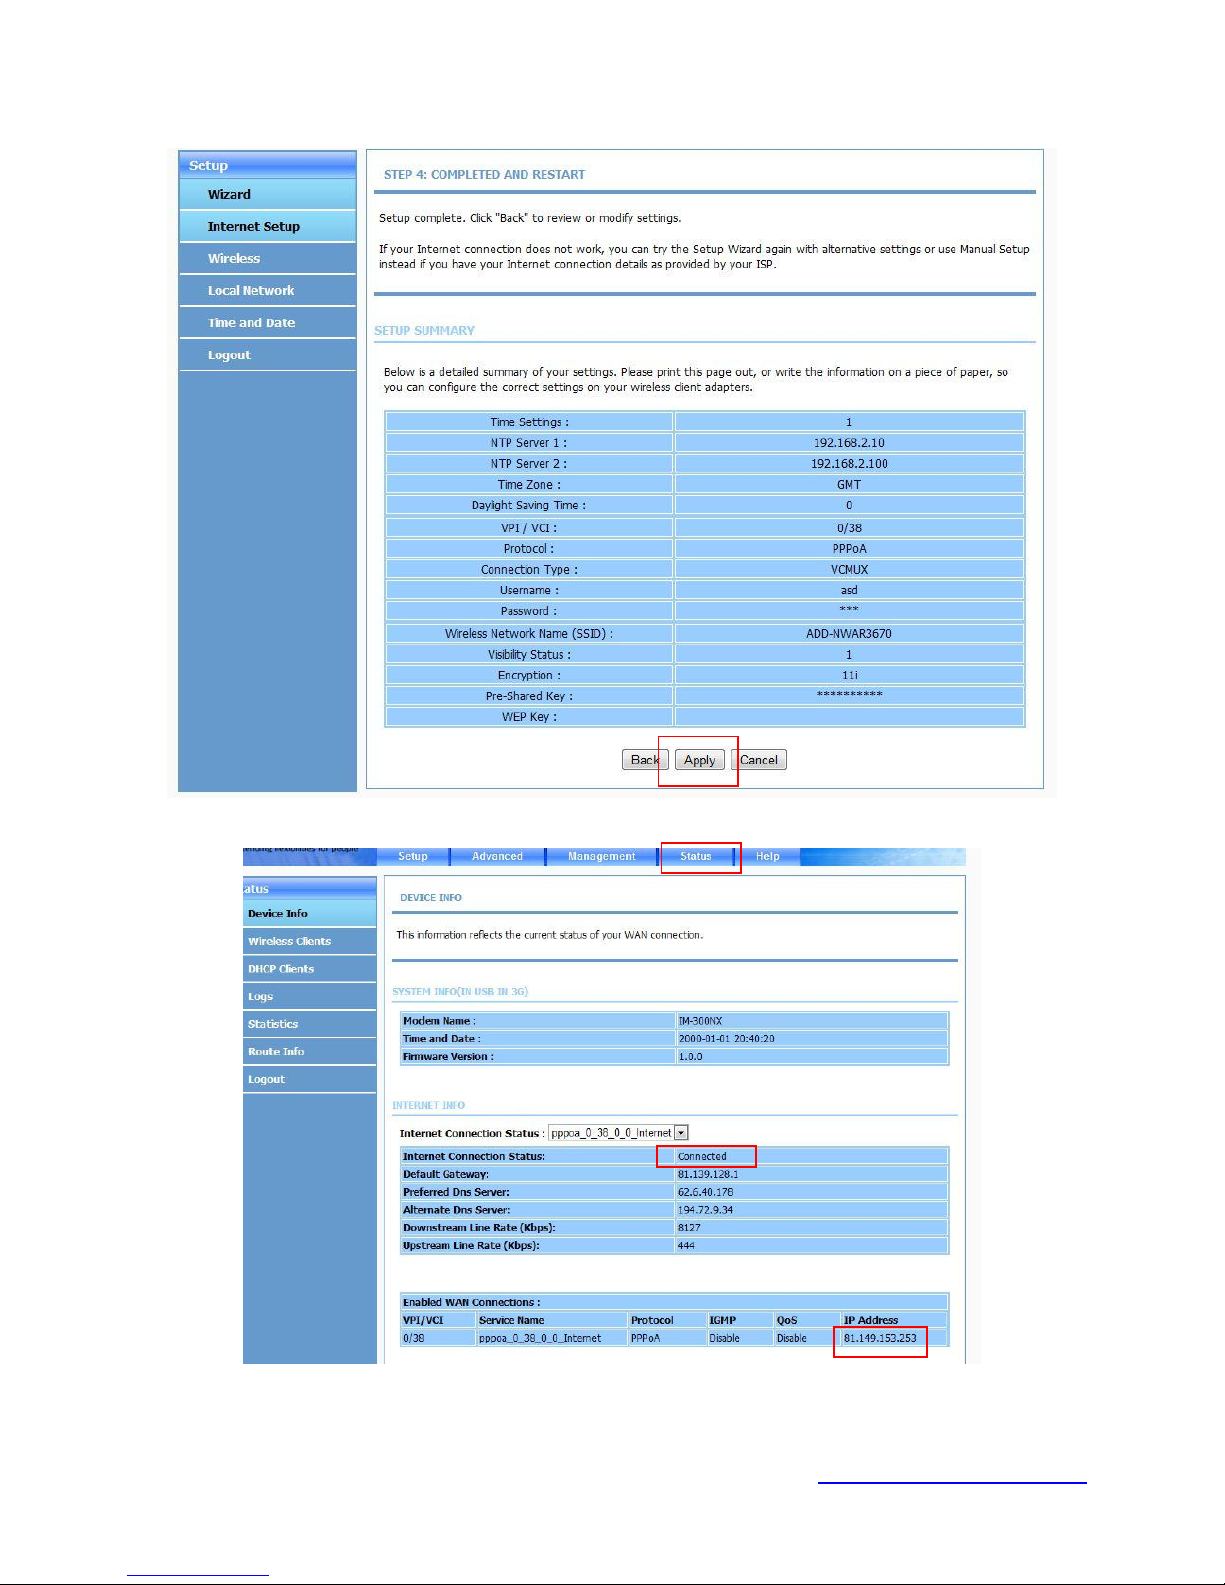This screenshot has height=1585, width=1225.
Task: Switch to the Advanced tab
Action: (x=497, y=856)
